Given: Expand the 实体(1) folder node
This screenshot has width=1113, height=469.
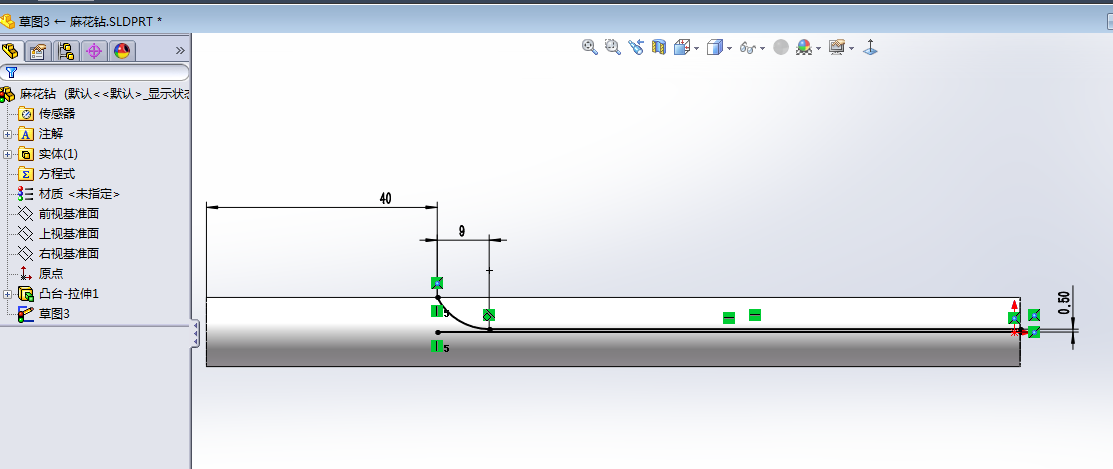Looking at the screenshot, I should (8, 154).
